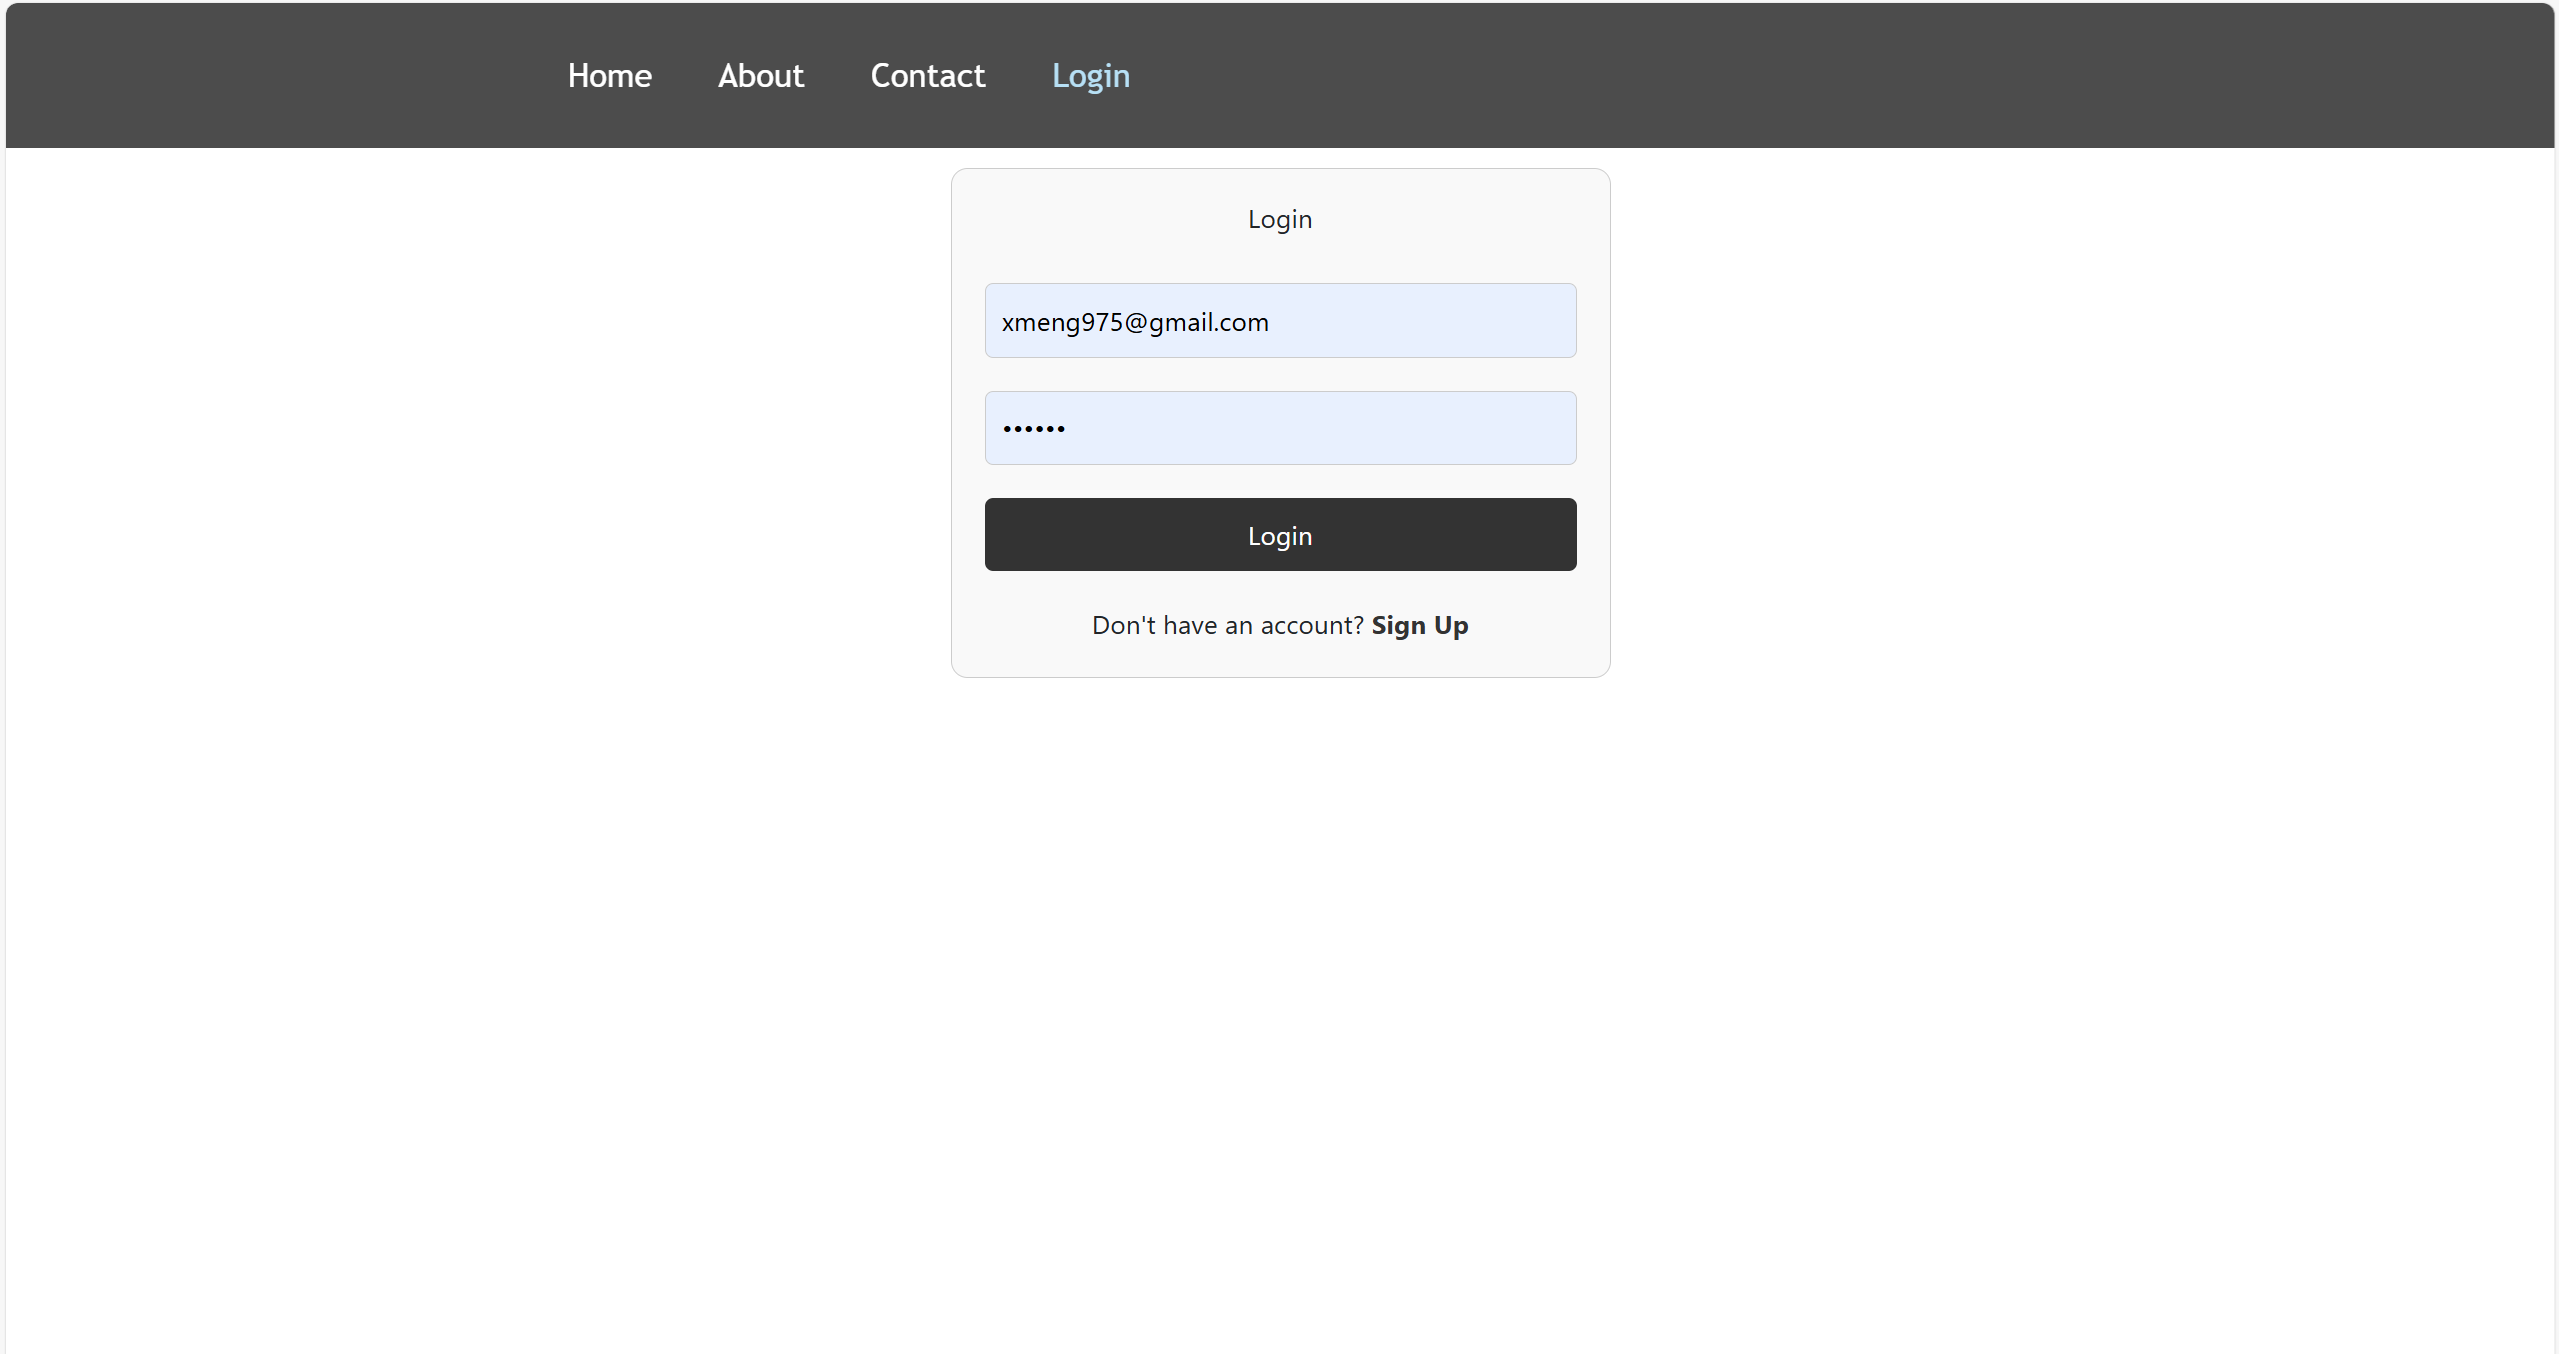The width and height of the screenshot is (2559, 1354).
Task: Submit credentials with the Login button
Action: (1279, 535)
